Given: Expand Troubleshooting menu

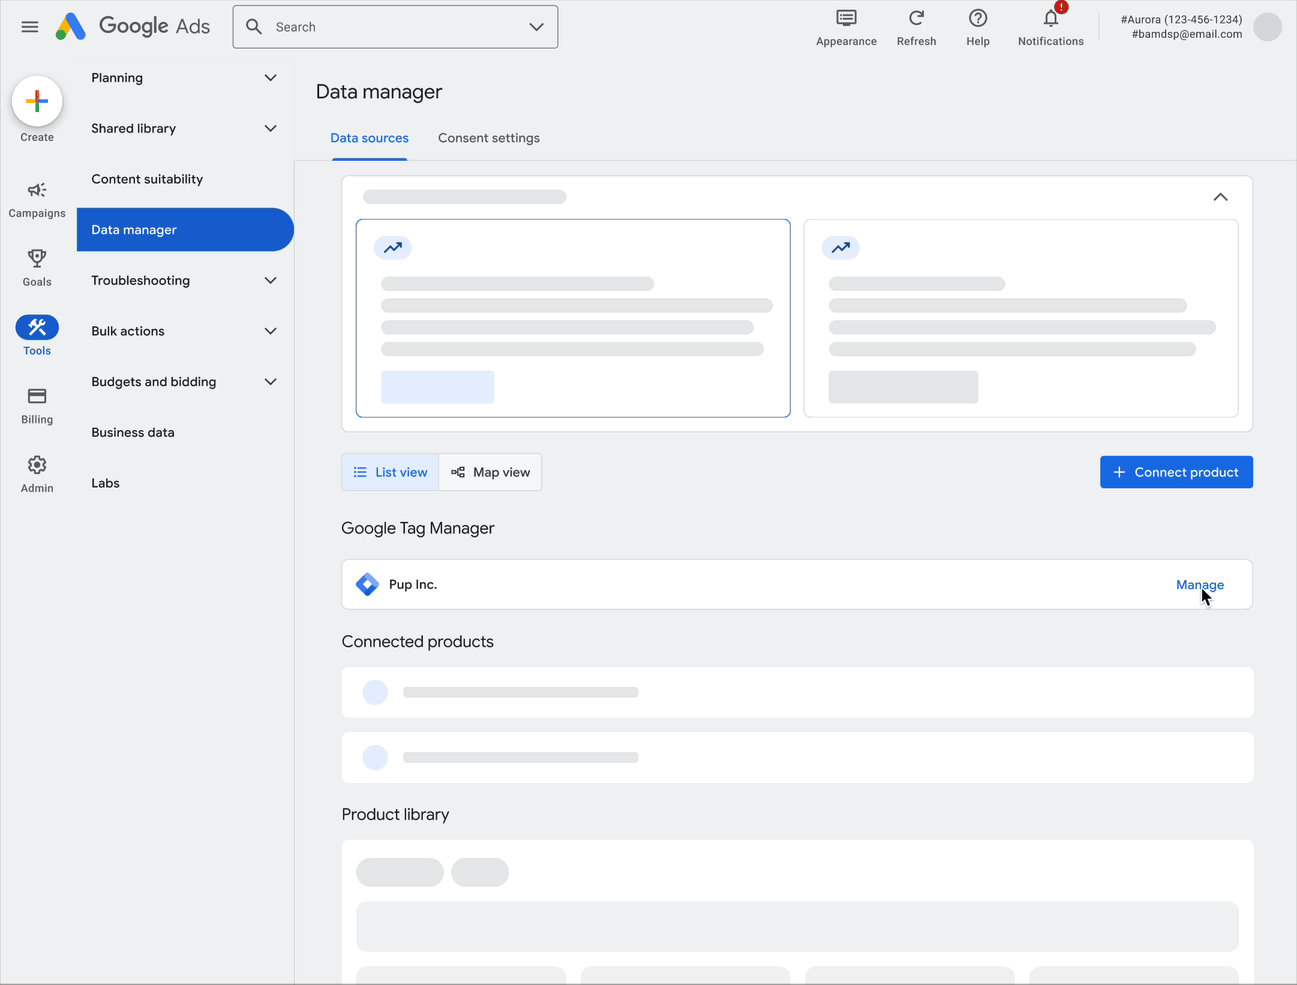Looking at the screenshot, I should 184,280.
